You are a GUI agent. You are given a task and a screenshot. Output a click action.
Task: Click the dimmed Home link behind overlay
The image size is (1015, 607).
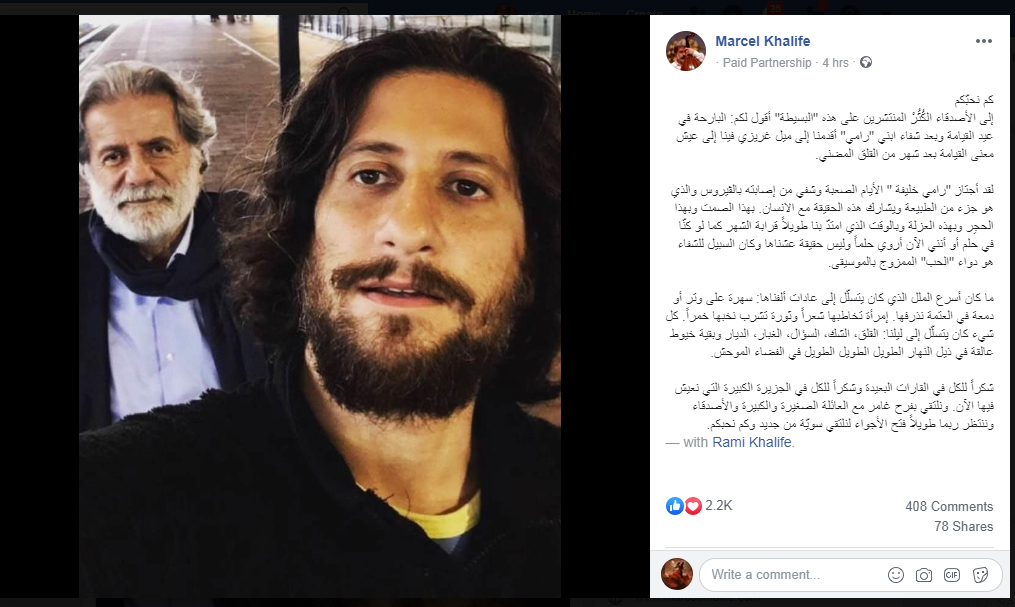583,13
